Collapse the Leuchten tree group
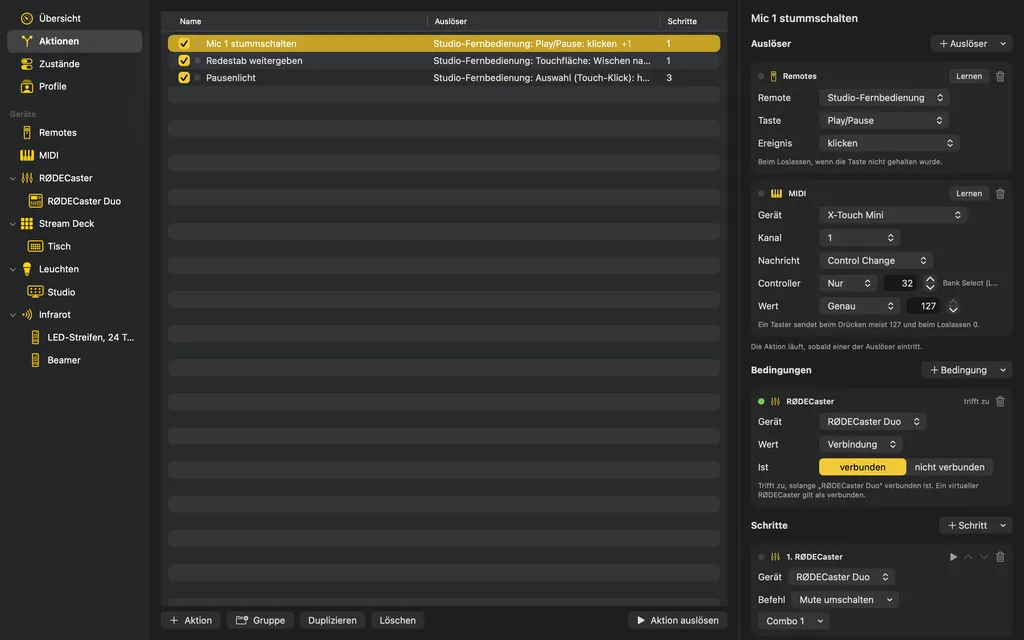The image size is (1024, 640). click(12, 269)
